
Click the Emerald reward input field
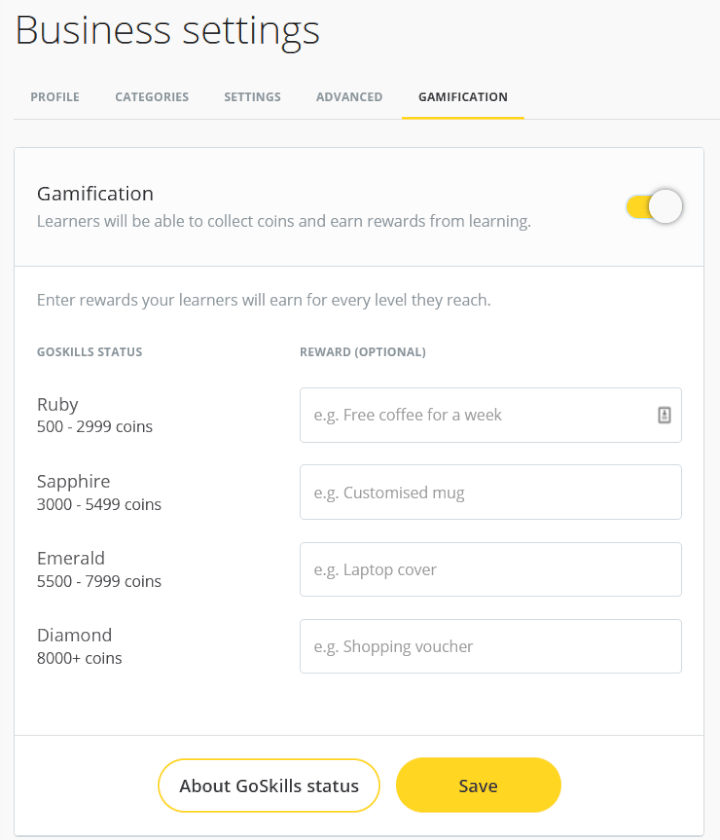tap(490, 569)
